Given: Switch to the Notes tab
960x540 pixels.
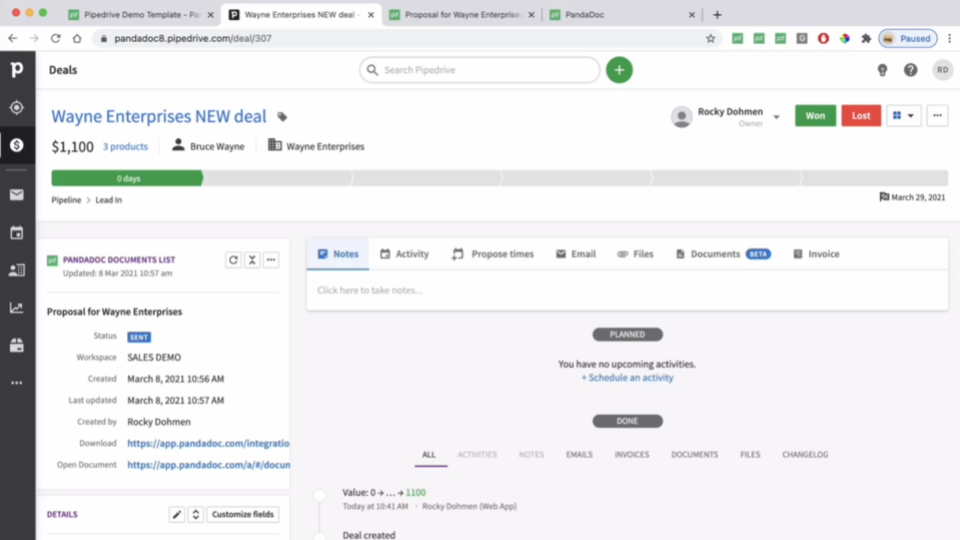Looking at the screenshot, I should 338,253.
